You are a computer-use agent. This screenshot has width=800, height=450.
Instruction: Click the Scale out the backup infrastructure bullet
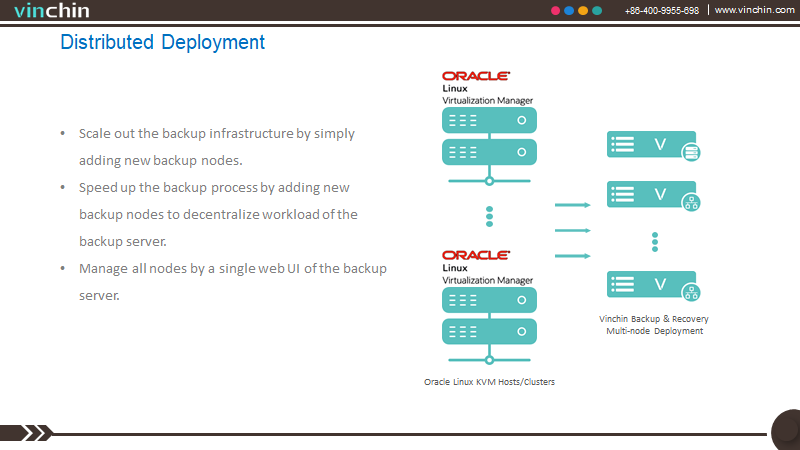click(217, 147)
